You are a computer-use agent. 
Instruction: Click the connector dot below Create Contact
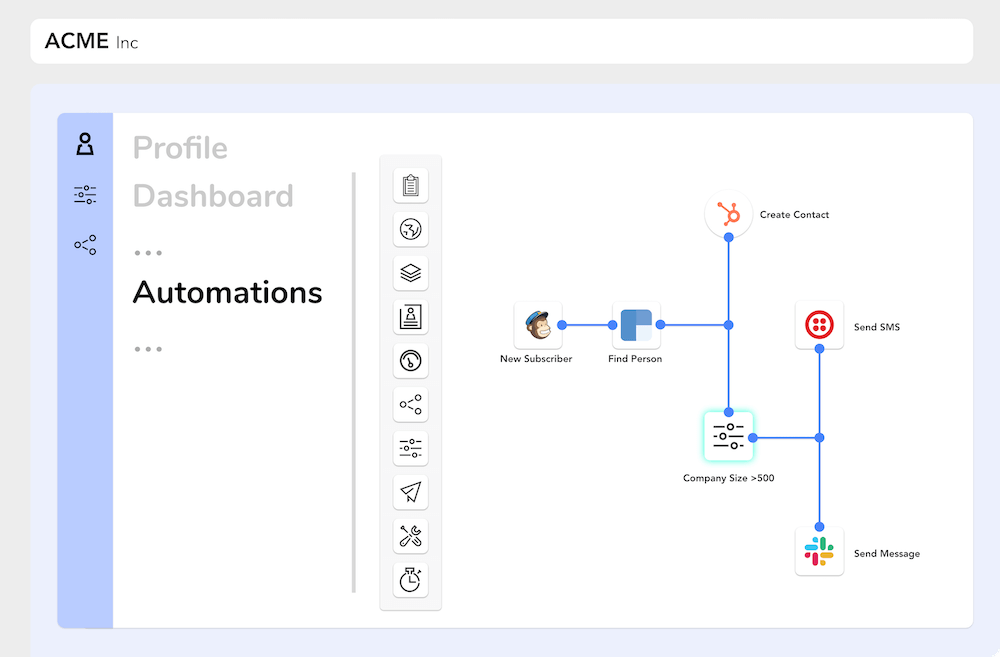728,237
